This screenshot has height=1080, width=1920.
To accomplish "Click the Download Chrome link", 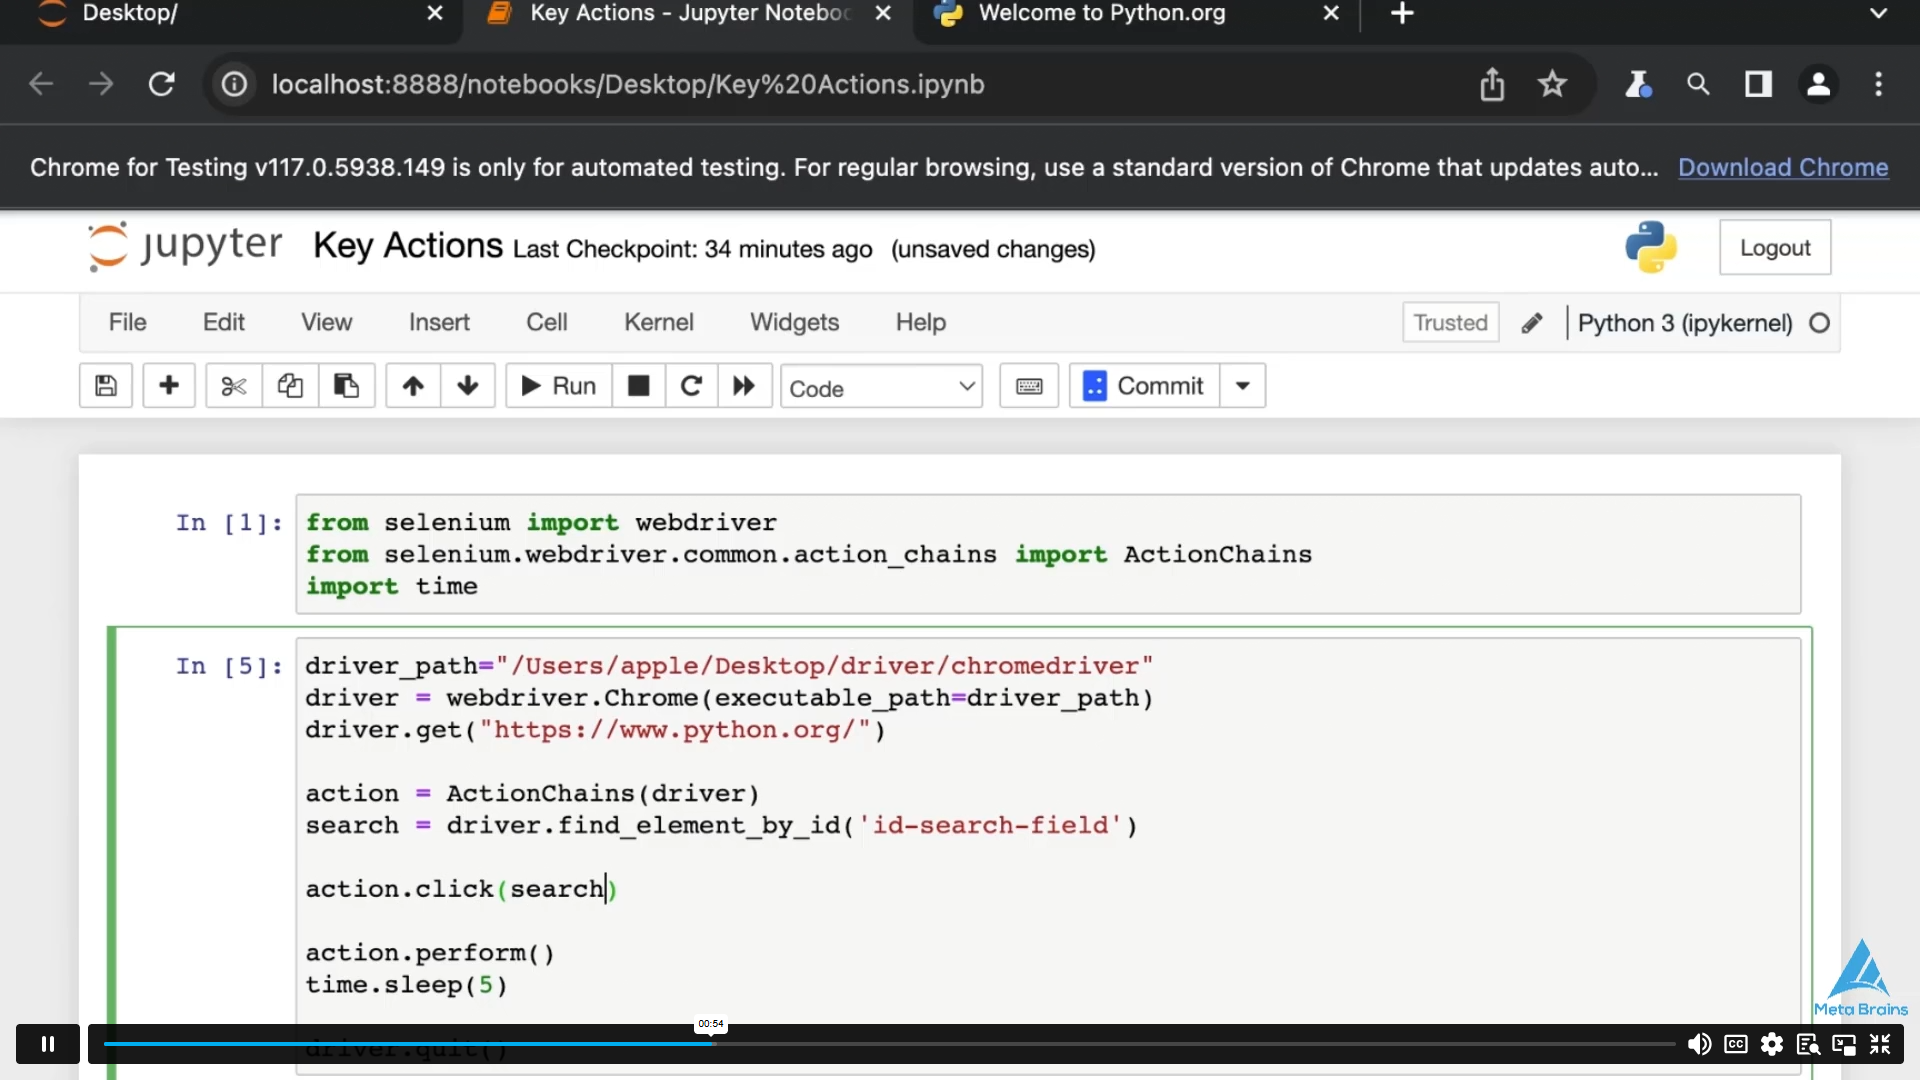I will point(1782,167).
